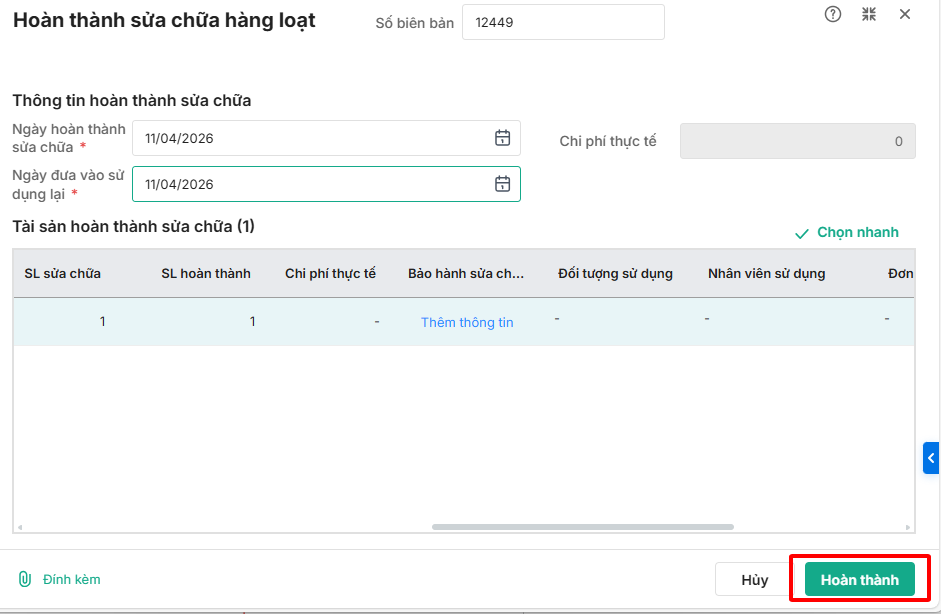Click the Chi phí thực tế amount field

point(797,141)
